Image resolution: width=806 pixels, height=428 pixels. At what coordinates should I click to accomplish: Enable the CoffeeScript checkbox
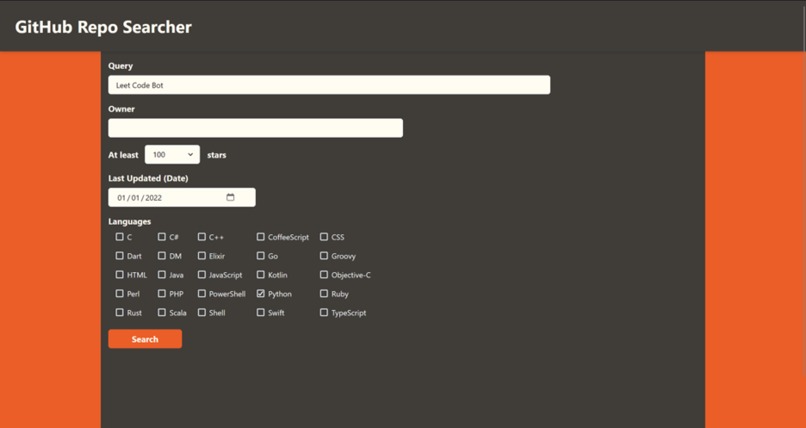[261, 237]
